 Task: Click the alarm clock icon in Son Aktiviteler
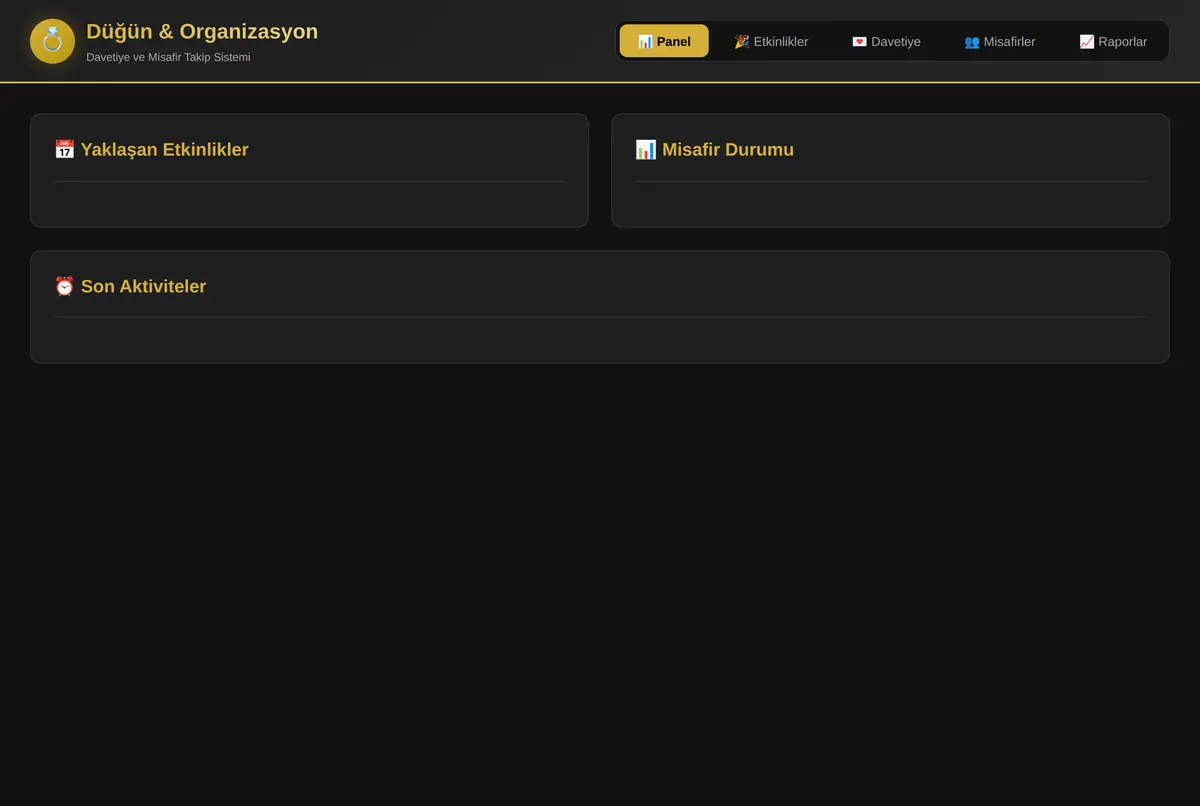click(64, 286)
